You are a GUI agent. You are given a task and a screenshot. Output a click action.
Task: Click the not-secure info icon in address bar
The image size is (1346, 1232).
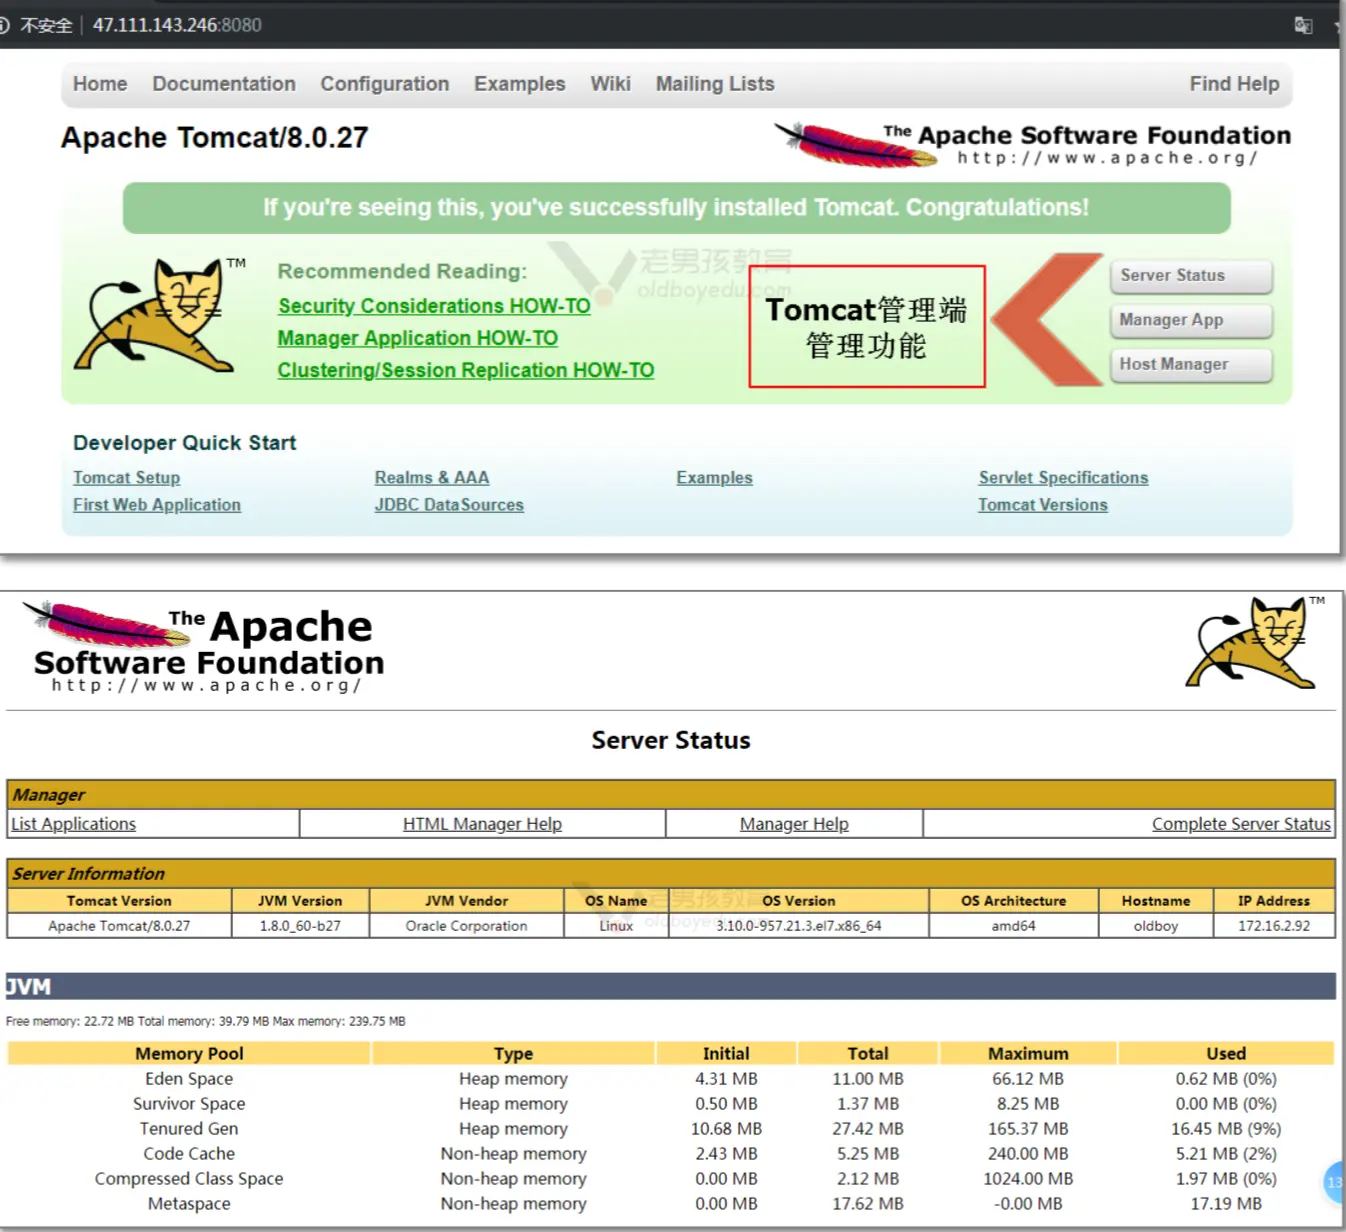[x=4, y=25]
